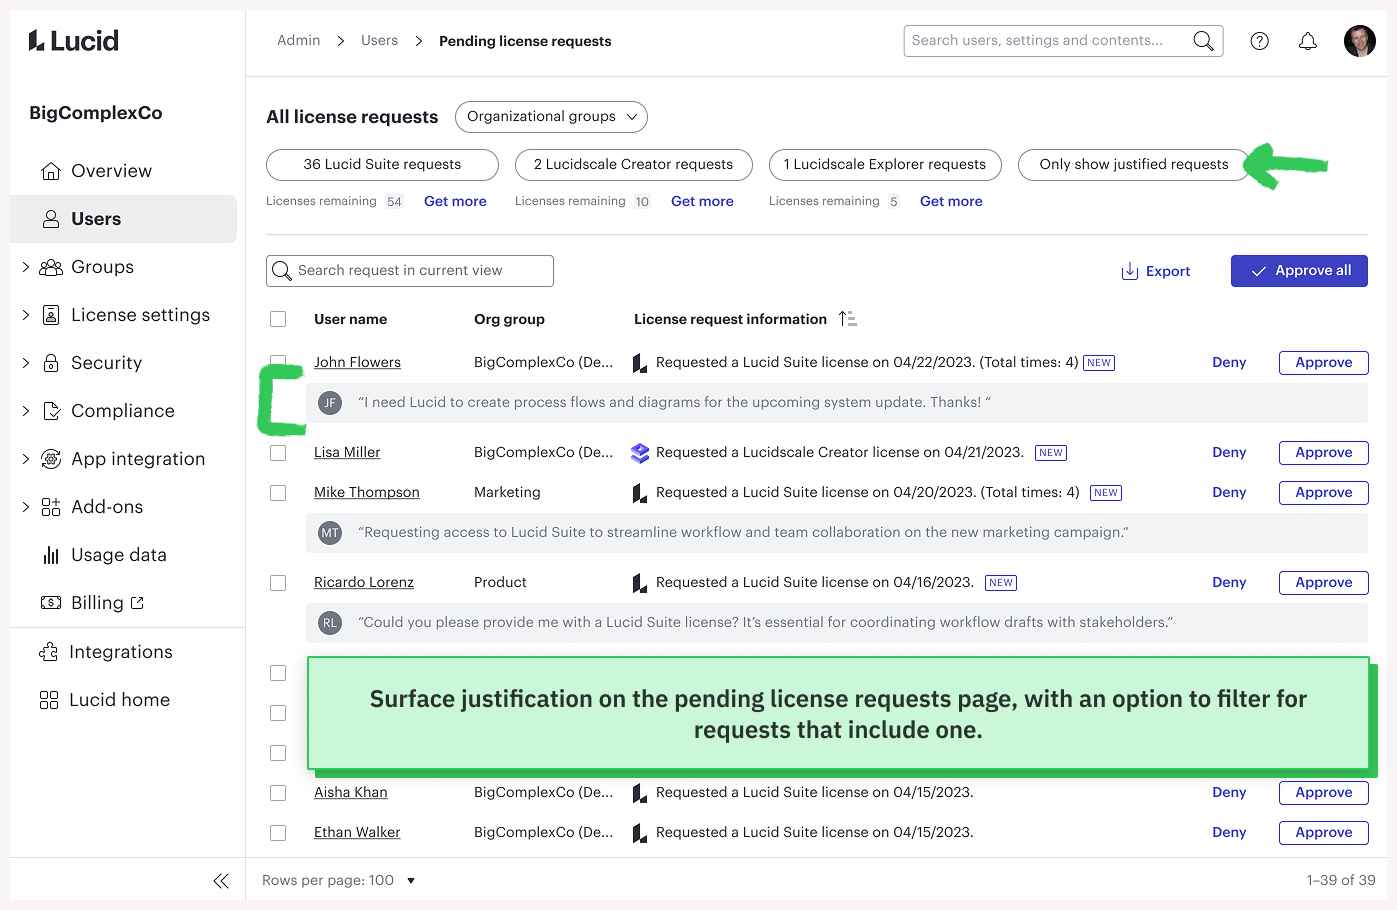Click the BigComplexCo organization name

pos(96,113)
